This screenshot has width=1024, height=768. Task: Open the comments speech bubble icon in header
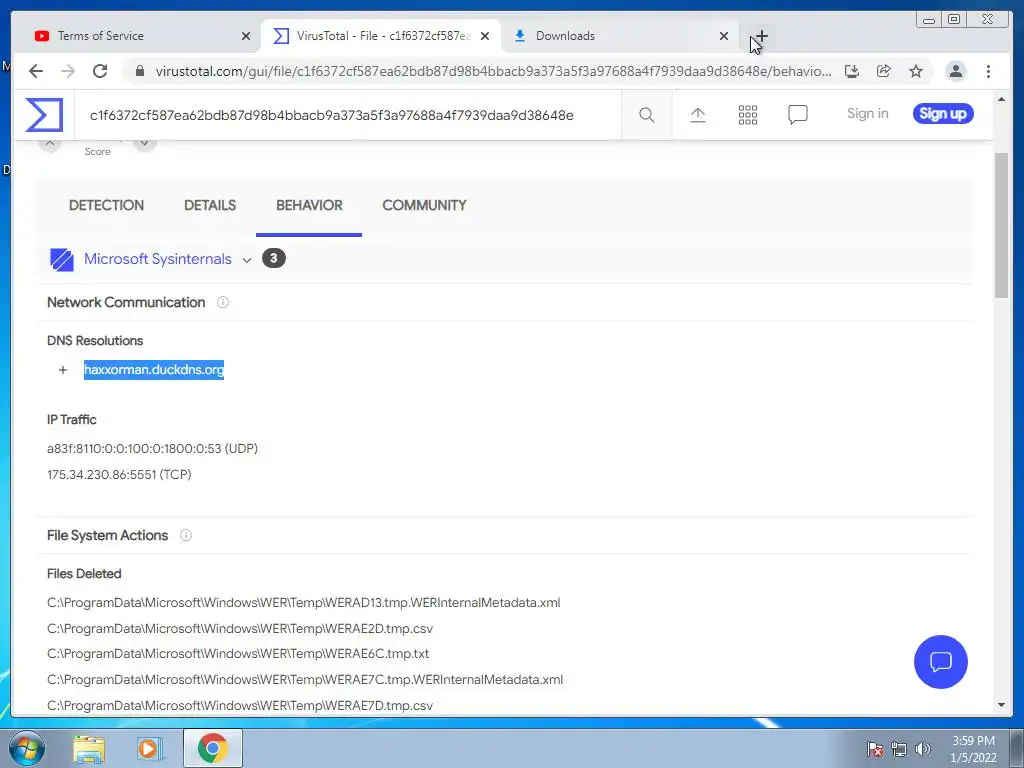pyautogui.click(x=797, y=115)
